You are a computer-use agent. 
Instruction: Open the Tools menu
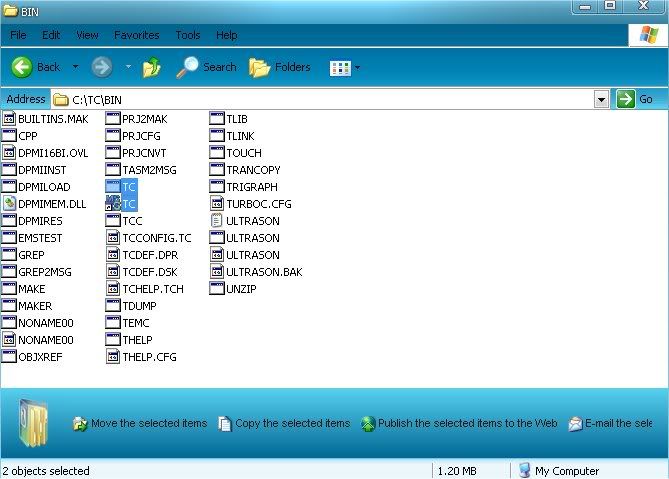tap(188, 35)
